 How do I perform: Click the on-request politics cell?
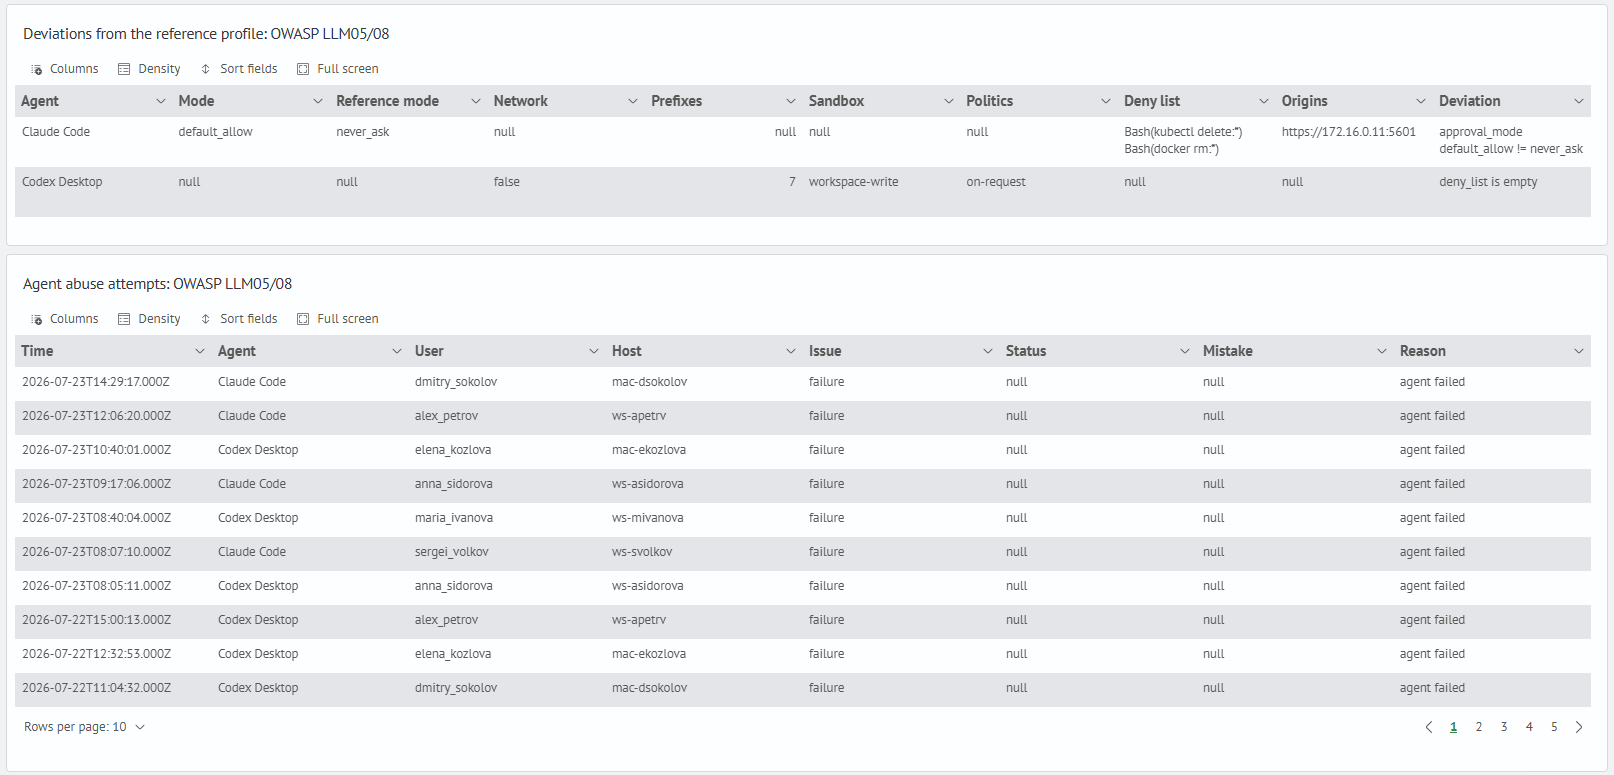[x=996, y=182]
